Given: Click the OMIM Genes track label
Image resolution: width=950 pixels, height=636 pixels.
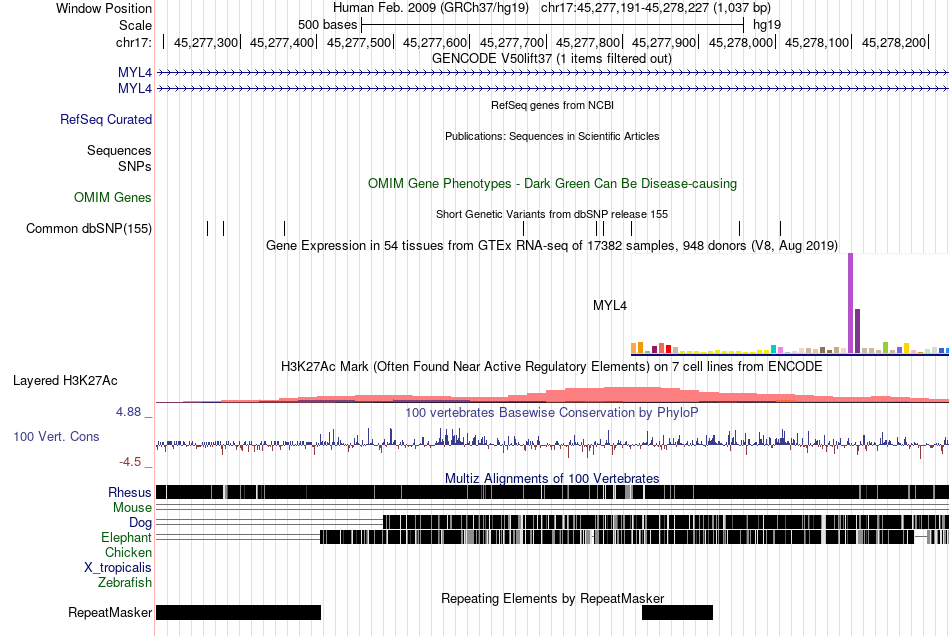Looking at the screenshot, I should [113, 197].
